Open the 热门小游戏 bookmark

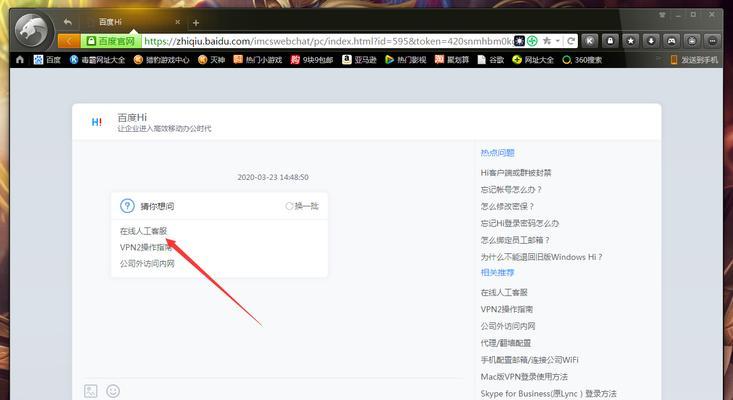coord(258,60)
